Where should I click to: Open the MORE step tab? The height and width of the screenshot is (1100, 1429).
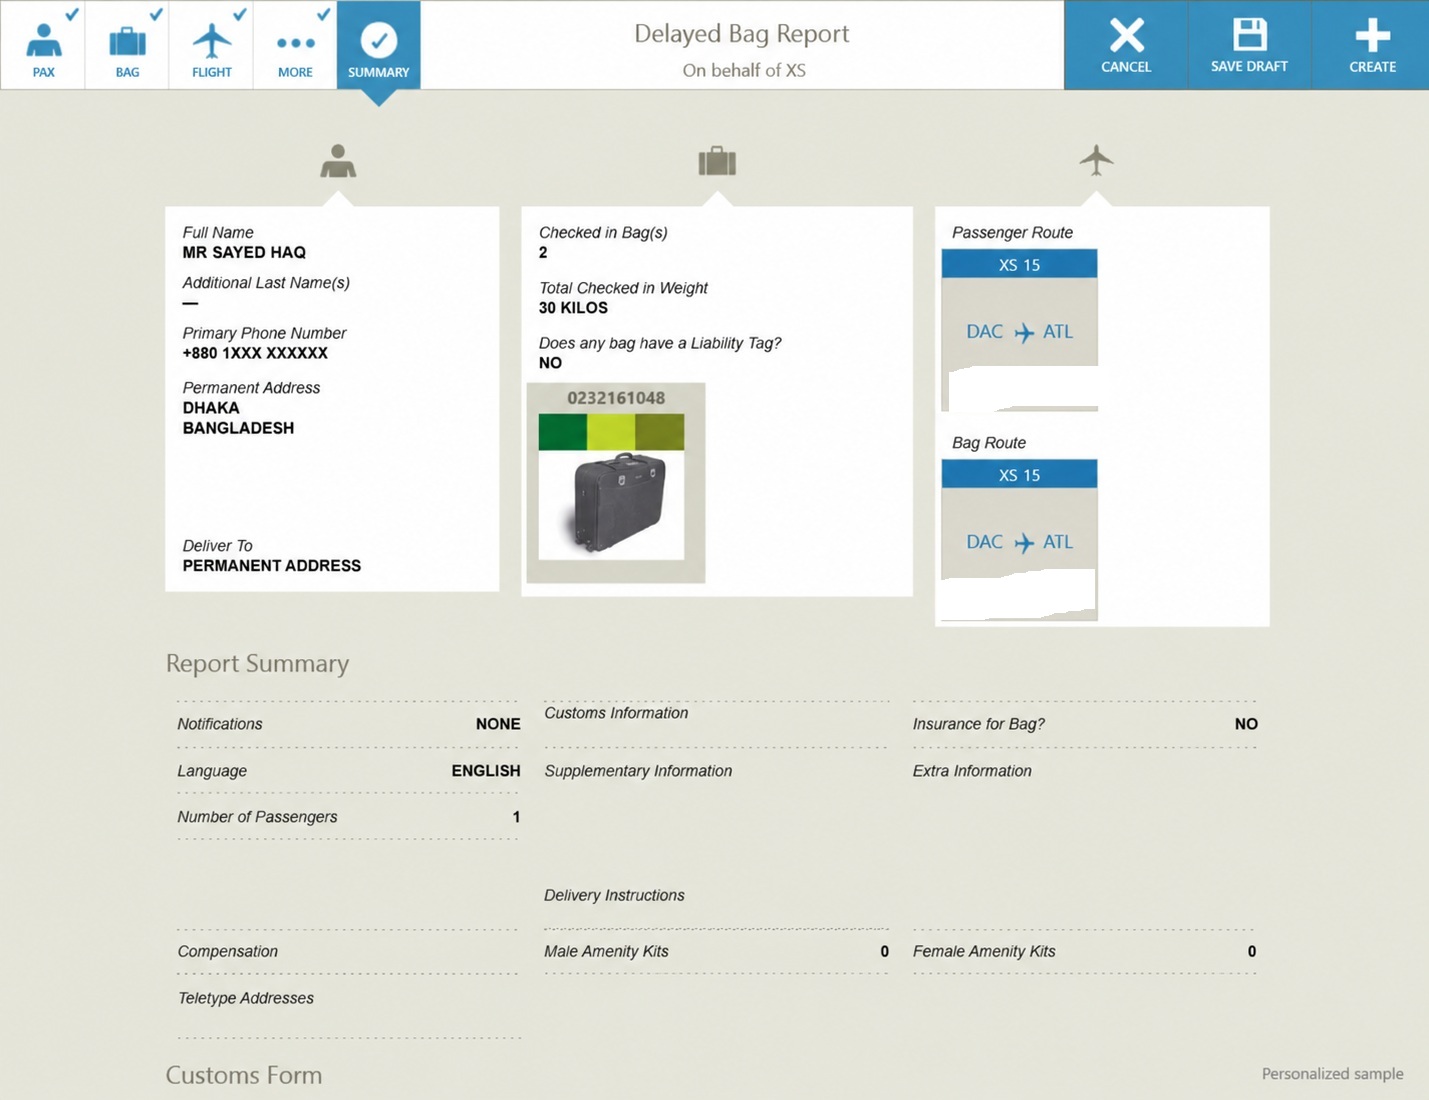tap(295, 45)
